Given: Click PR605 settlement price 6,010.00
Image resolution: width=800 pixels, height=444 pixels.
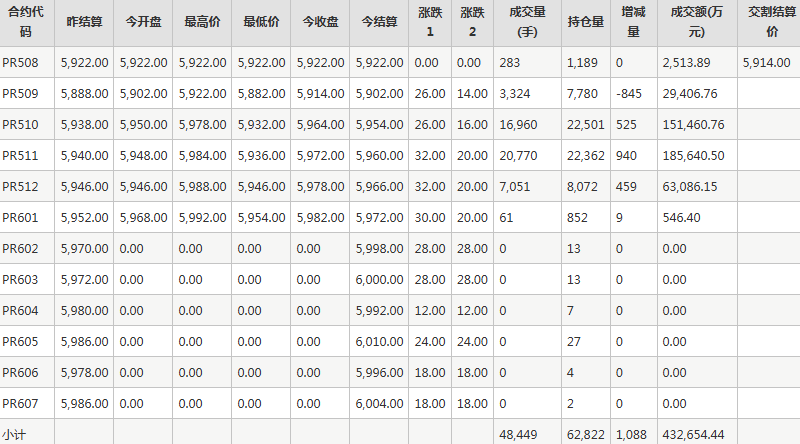Looking at the screenshot, I should (x=379, y=341).
